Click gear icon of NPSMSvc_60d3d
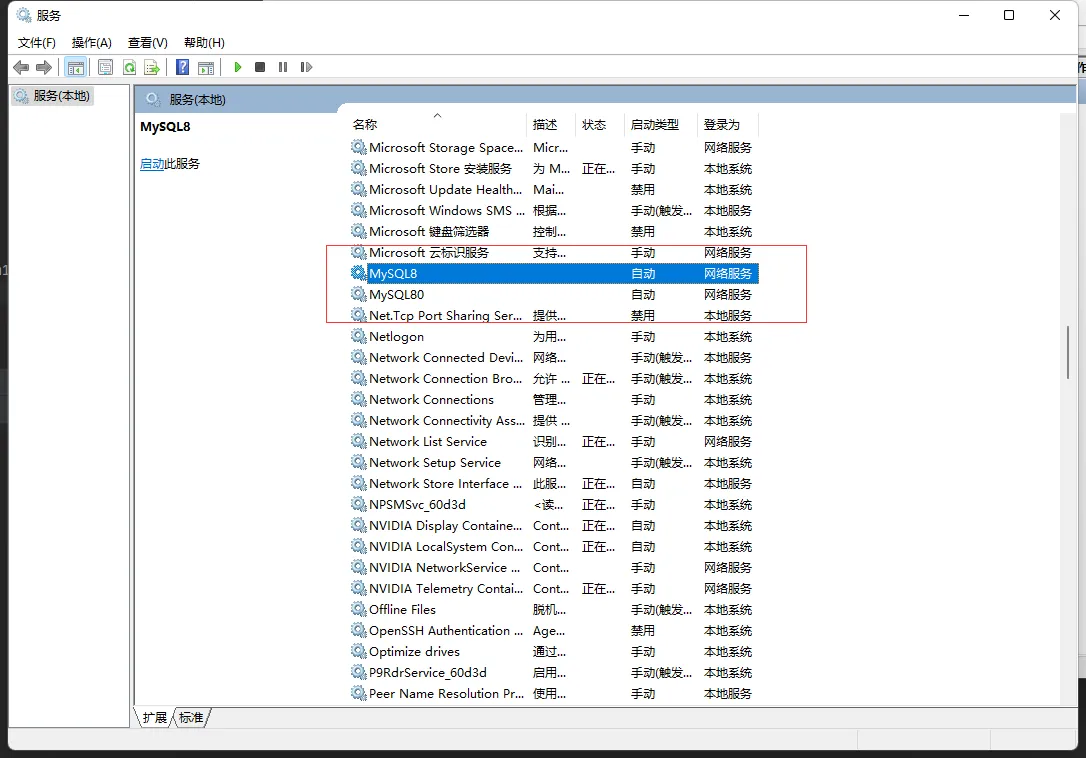 click(x=358, y=504)
